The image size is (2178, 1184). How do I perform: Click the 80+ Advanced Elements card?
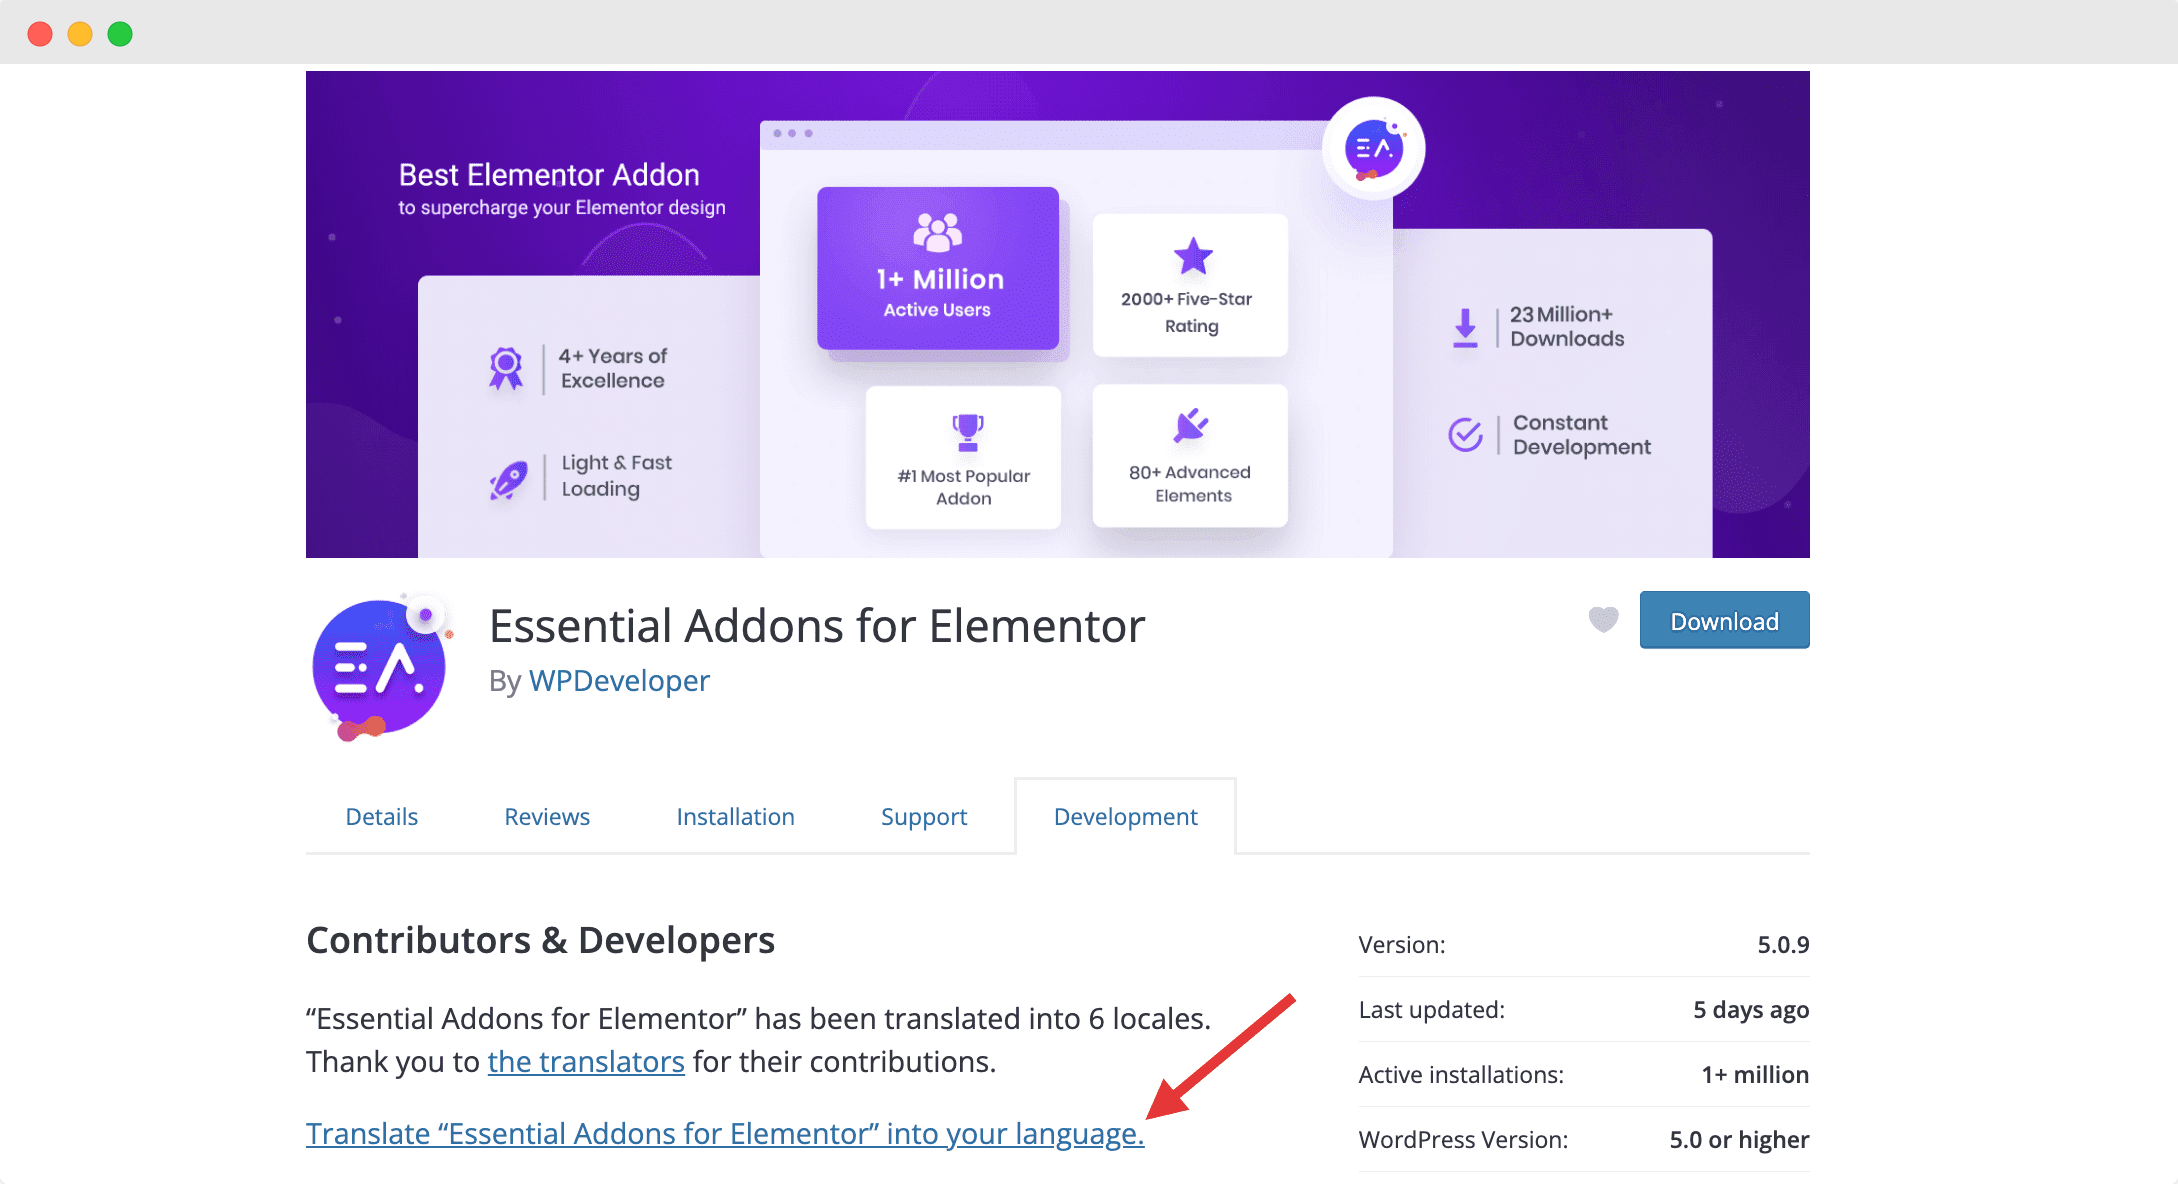(1190, 456)
